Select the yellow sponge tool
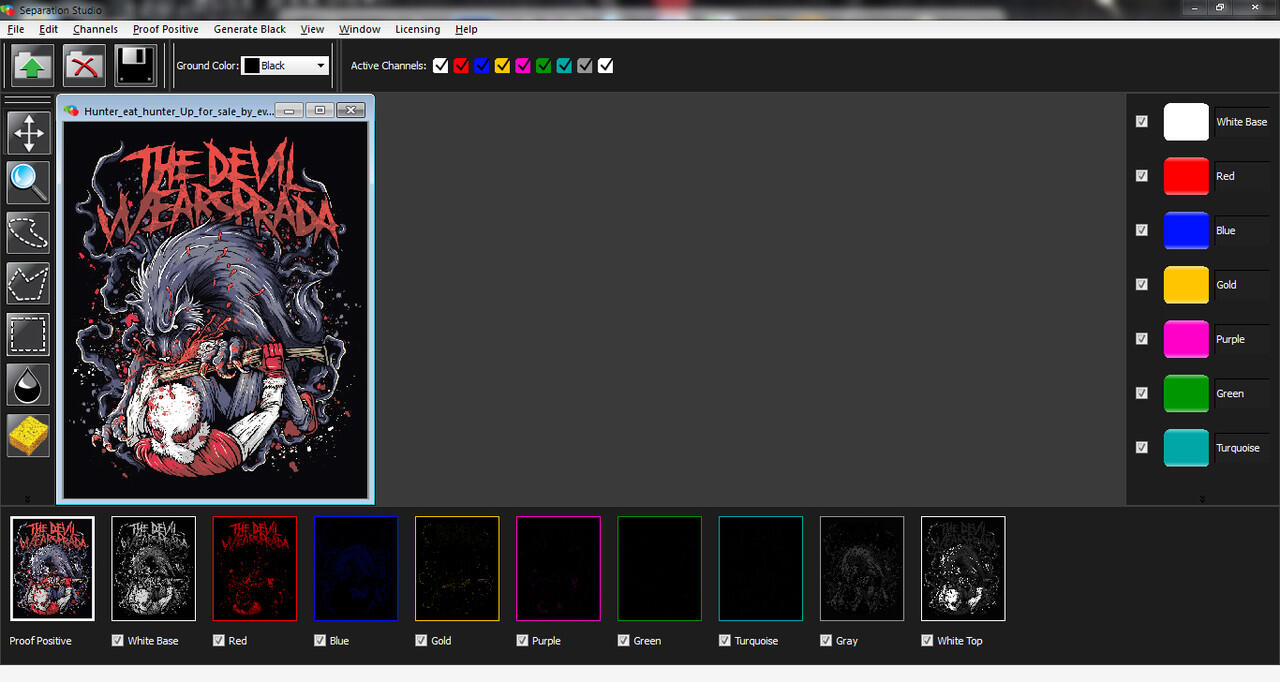The height and width of the screenshot is (682, 1280). (x=29, y=435)
